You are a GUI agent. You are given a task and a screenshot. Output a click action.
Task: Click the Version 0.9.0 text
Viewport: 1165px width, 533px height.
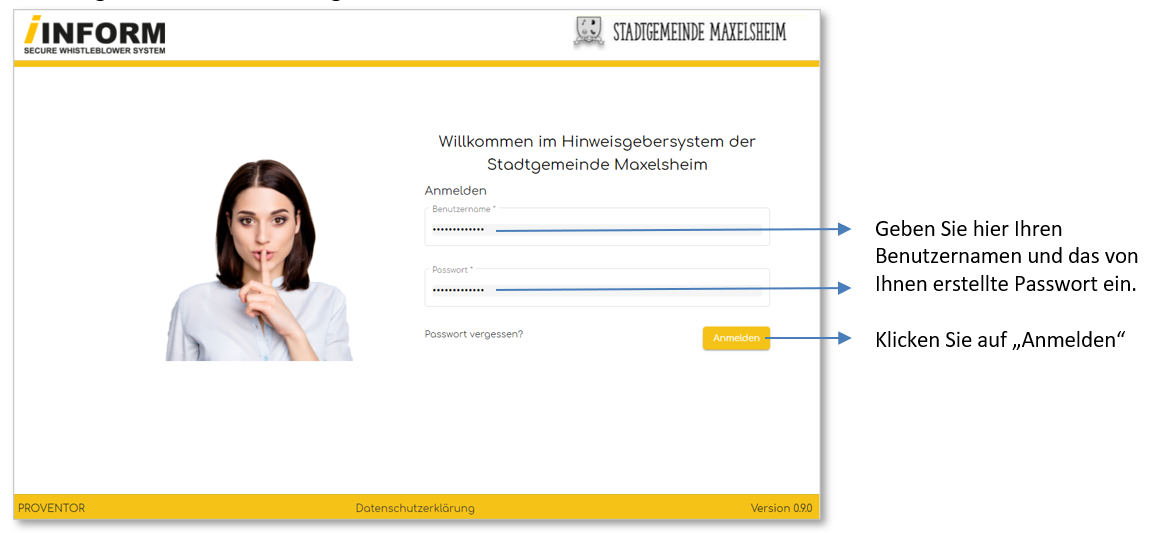[781, 508]
